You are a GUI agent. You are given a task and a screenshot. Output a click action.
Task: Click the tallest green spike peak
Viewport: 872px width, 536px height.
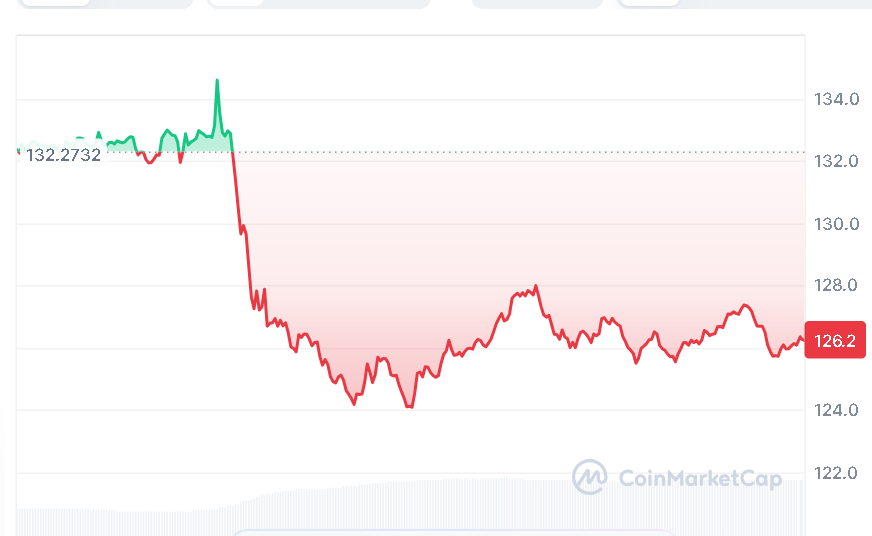(x=216, y=81)
